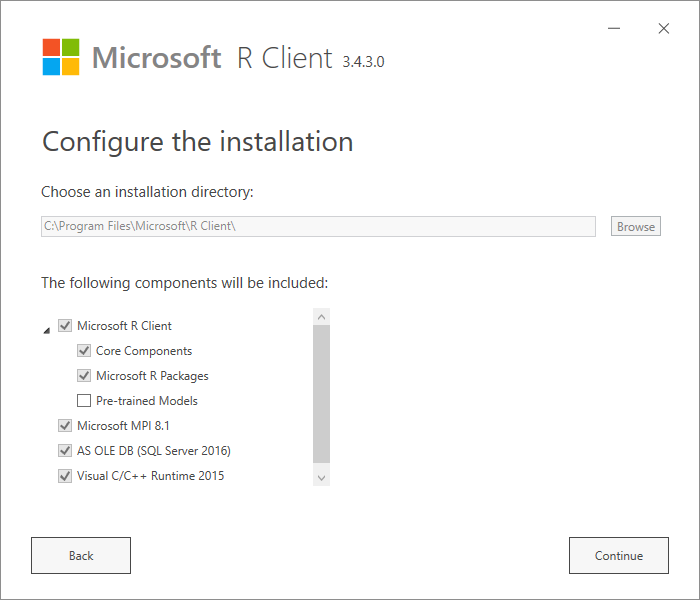
Task: Click the scroll up arrow in components list
Action: (321, 317)
